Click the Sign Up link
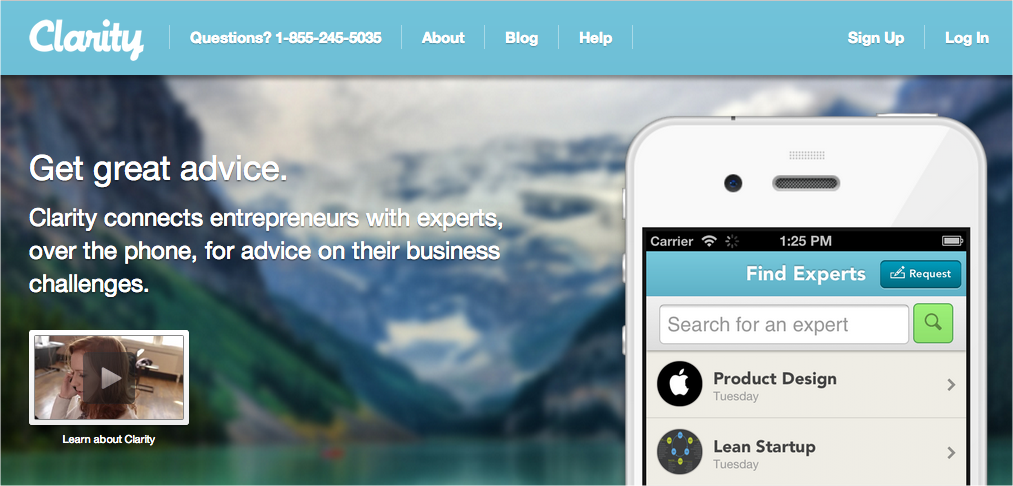Image resolution: width=1013 pixels, height=486 pixels. pos(876,37)
